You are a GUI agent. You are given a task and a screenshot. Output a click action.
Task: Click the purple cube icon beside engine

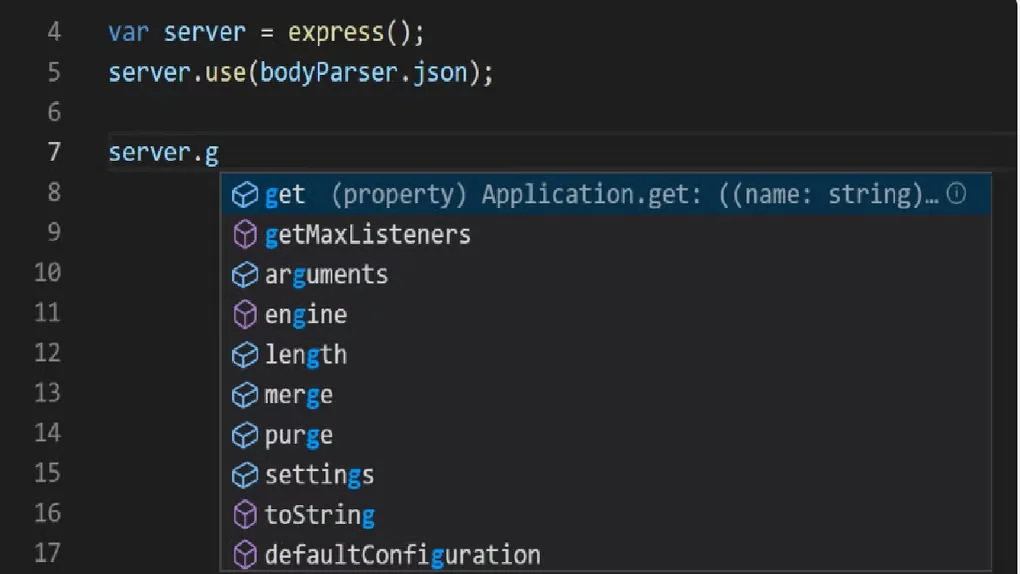point(245,315)
